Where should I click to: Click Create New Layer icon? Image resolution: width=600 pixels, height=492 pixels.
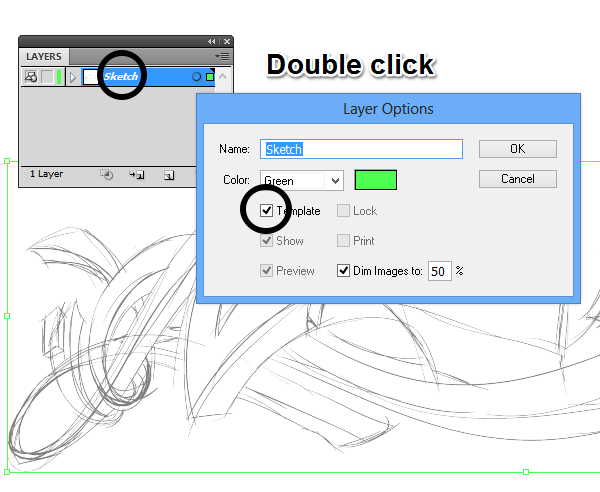tap(169, 175)
